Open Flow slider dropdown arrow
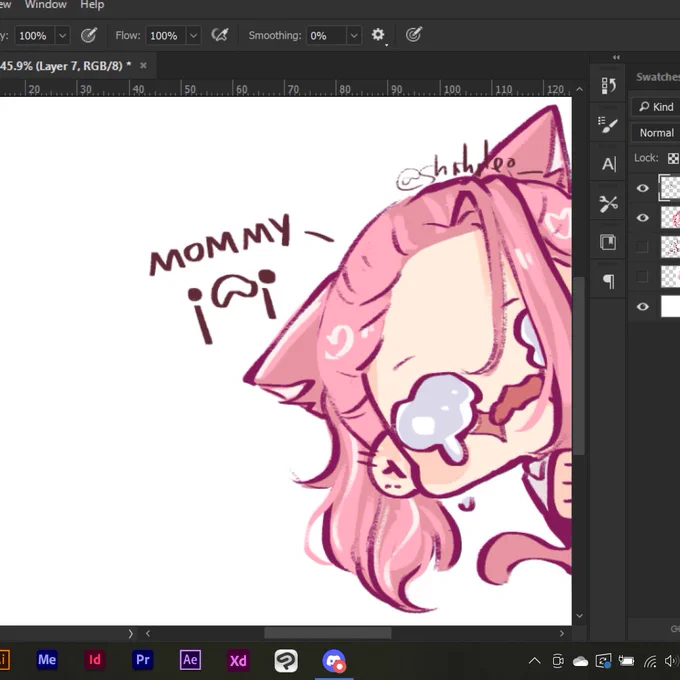This screenshot has height=680, width=680. (193, 36)
